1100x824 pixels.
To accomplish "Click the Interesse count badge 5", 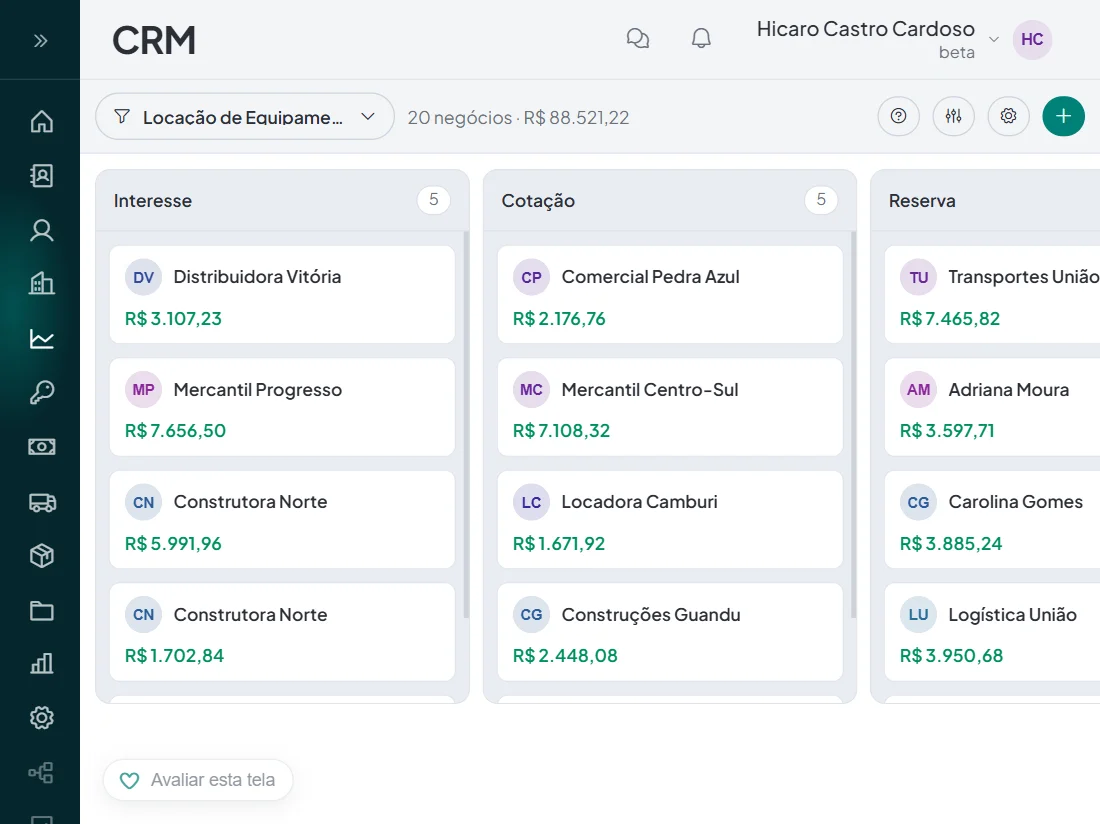I will (434, 200).
